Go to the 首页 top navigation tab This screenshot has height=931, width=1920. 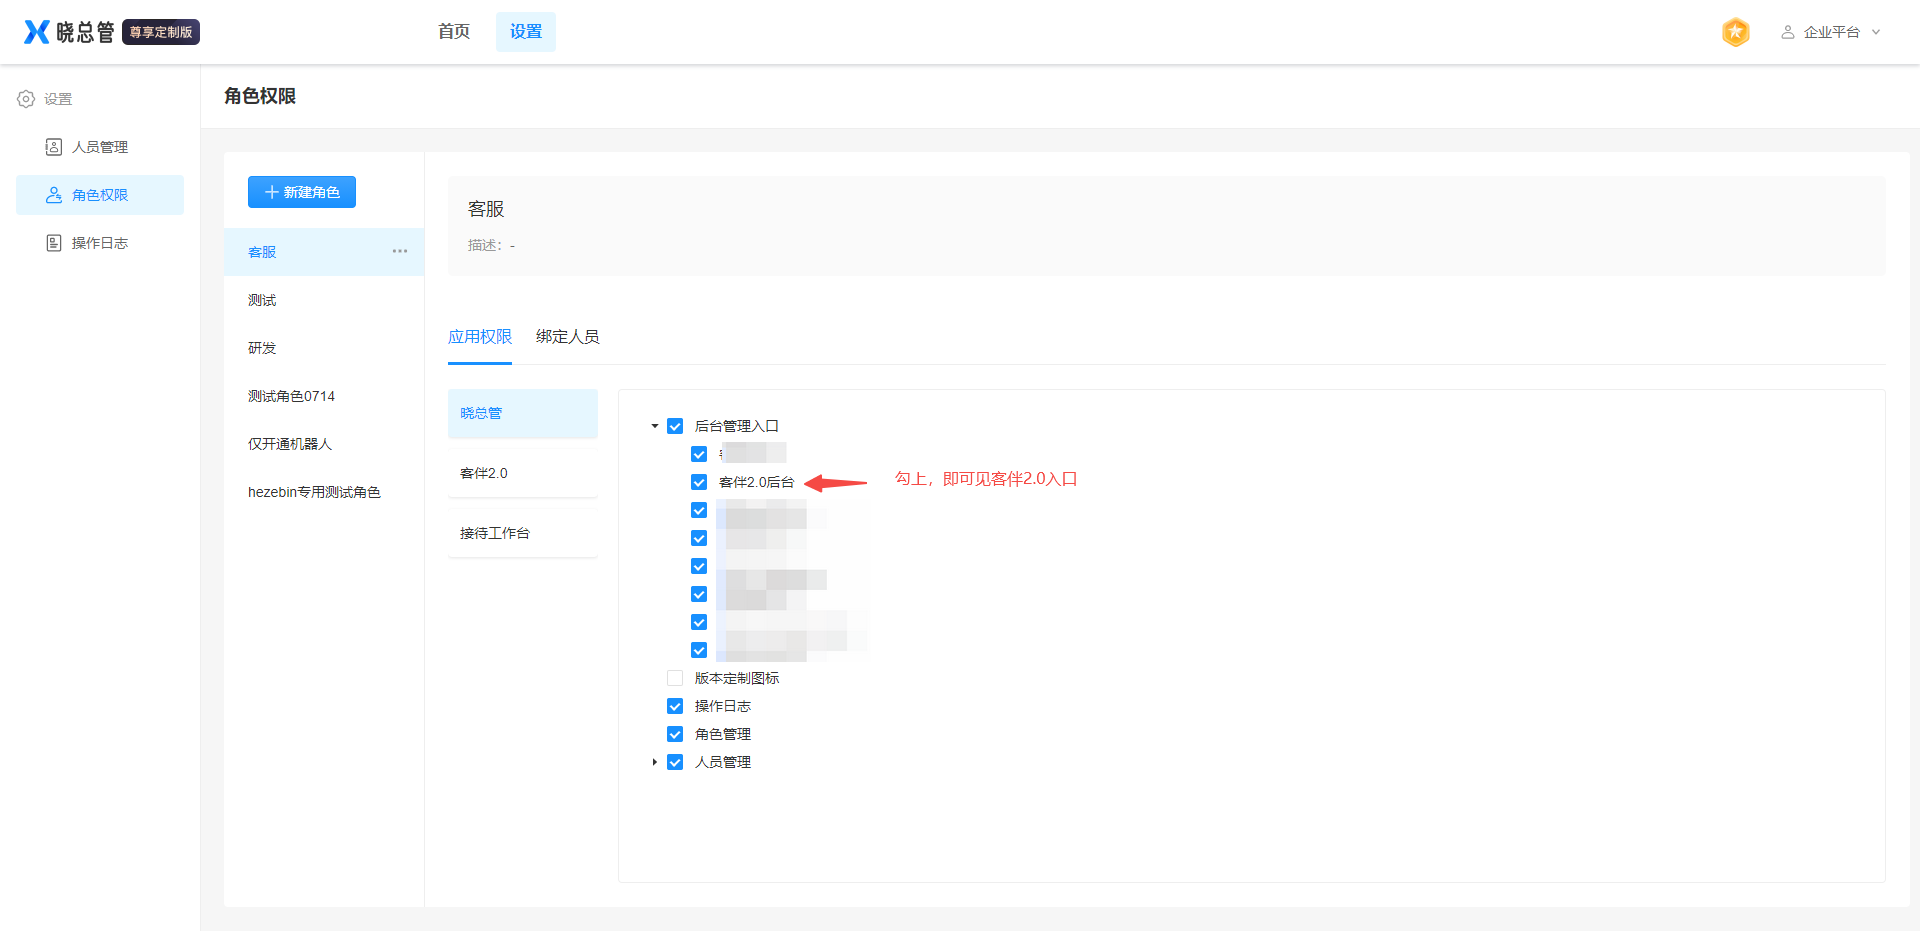tap(454, 32)
